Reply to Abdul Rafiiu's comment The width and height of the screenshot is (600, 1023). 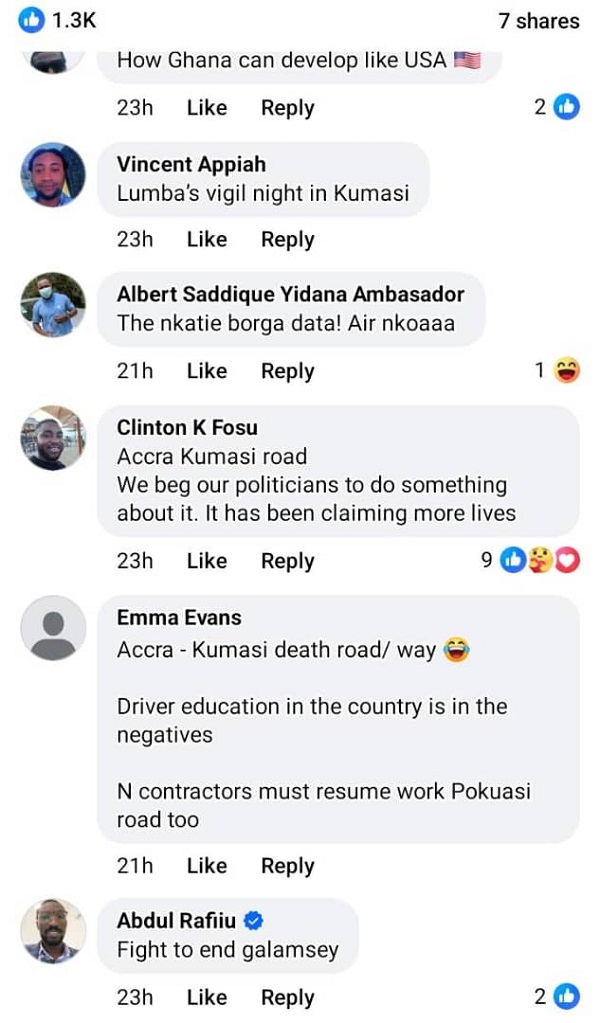click(x=287, y=997)
